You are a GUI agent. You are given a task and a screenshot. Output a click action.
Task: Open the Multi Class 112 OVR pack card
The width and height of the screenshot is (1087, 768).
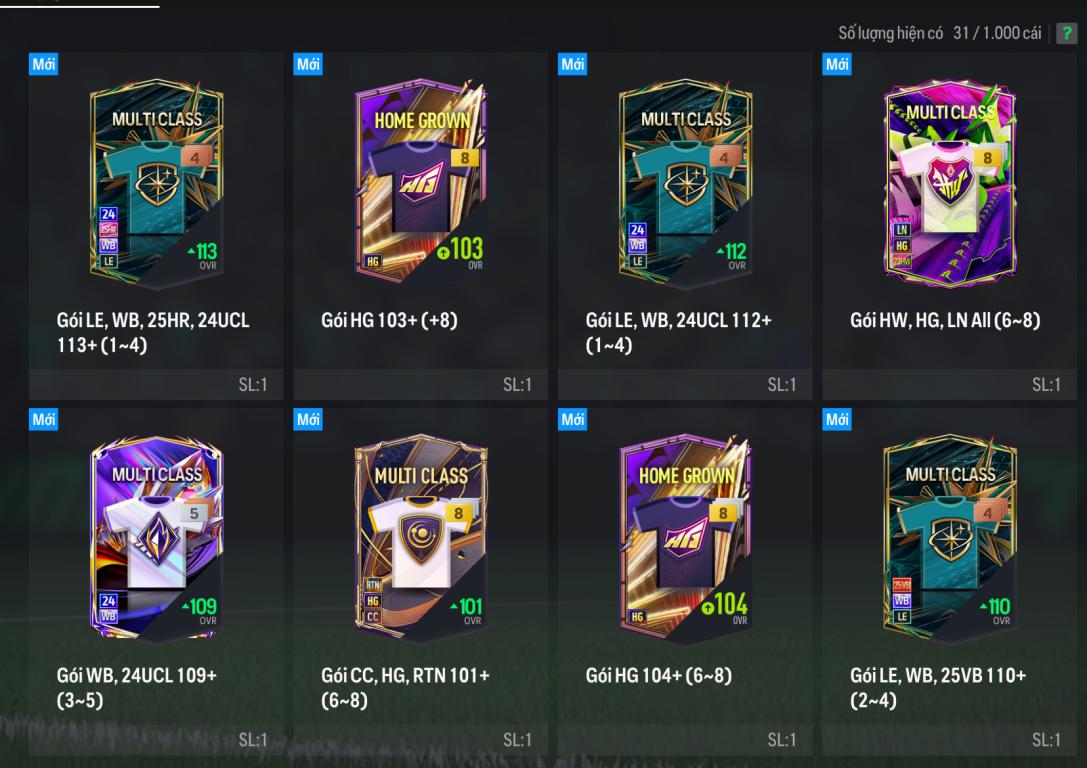(686, 183)
